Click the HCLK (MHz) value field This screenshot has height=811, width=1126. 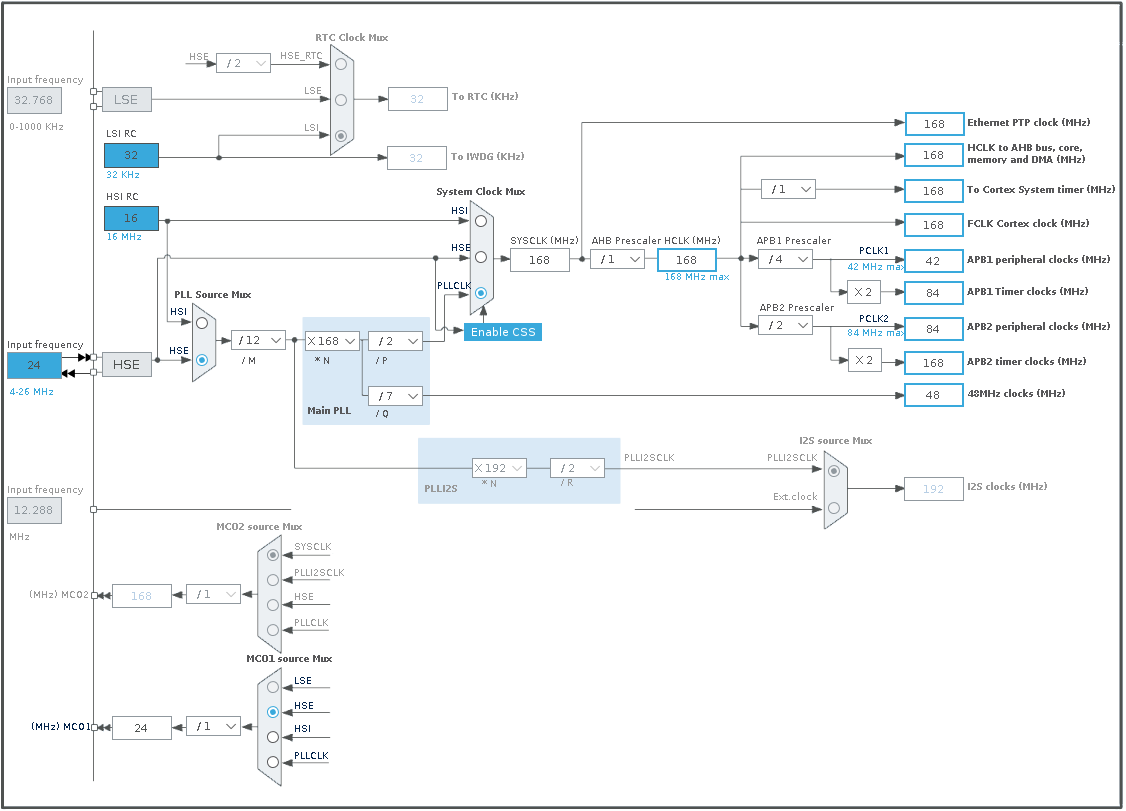pos(687,260)
